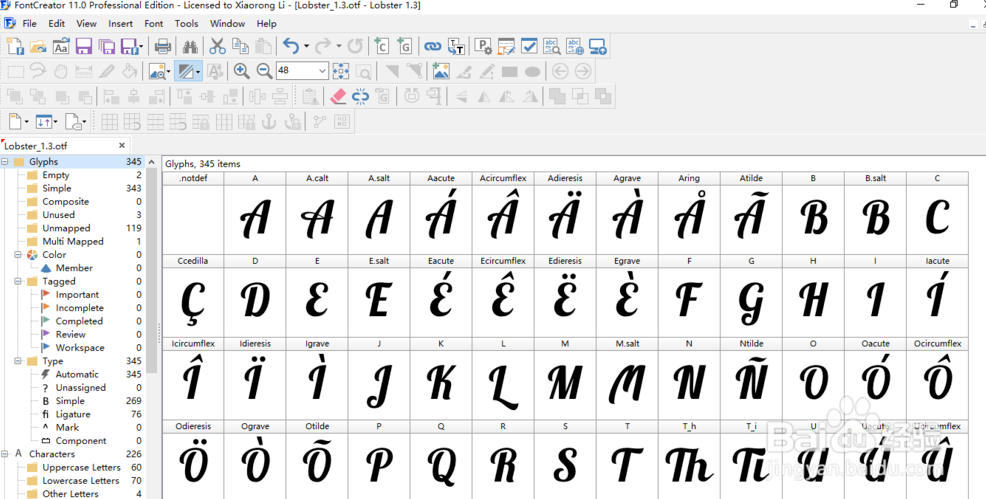Select the Color category in the glyph tree
The image size is (986, 499).
[x=54, y=255]
